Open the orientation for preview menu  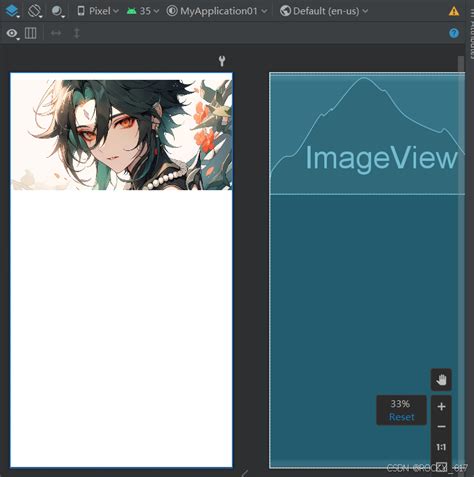pyautogui.click(x=35, y=11)
